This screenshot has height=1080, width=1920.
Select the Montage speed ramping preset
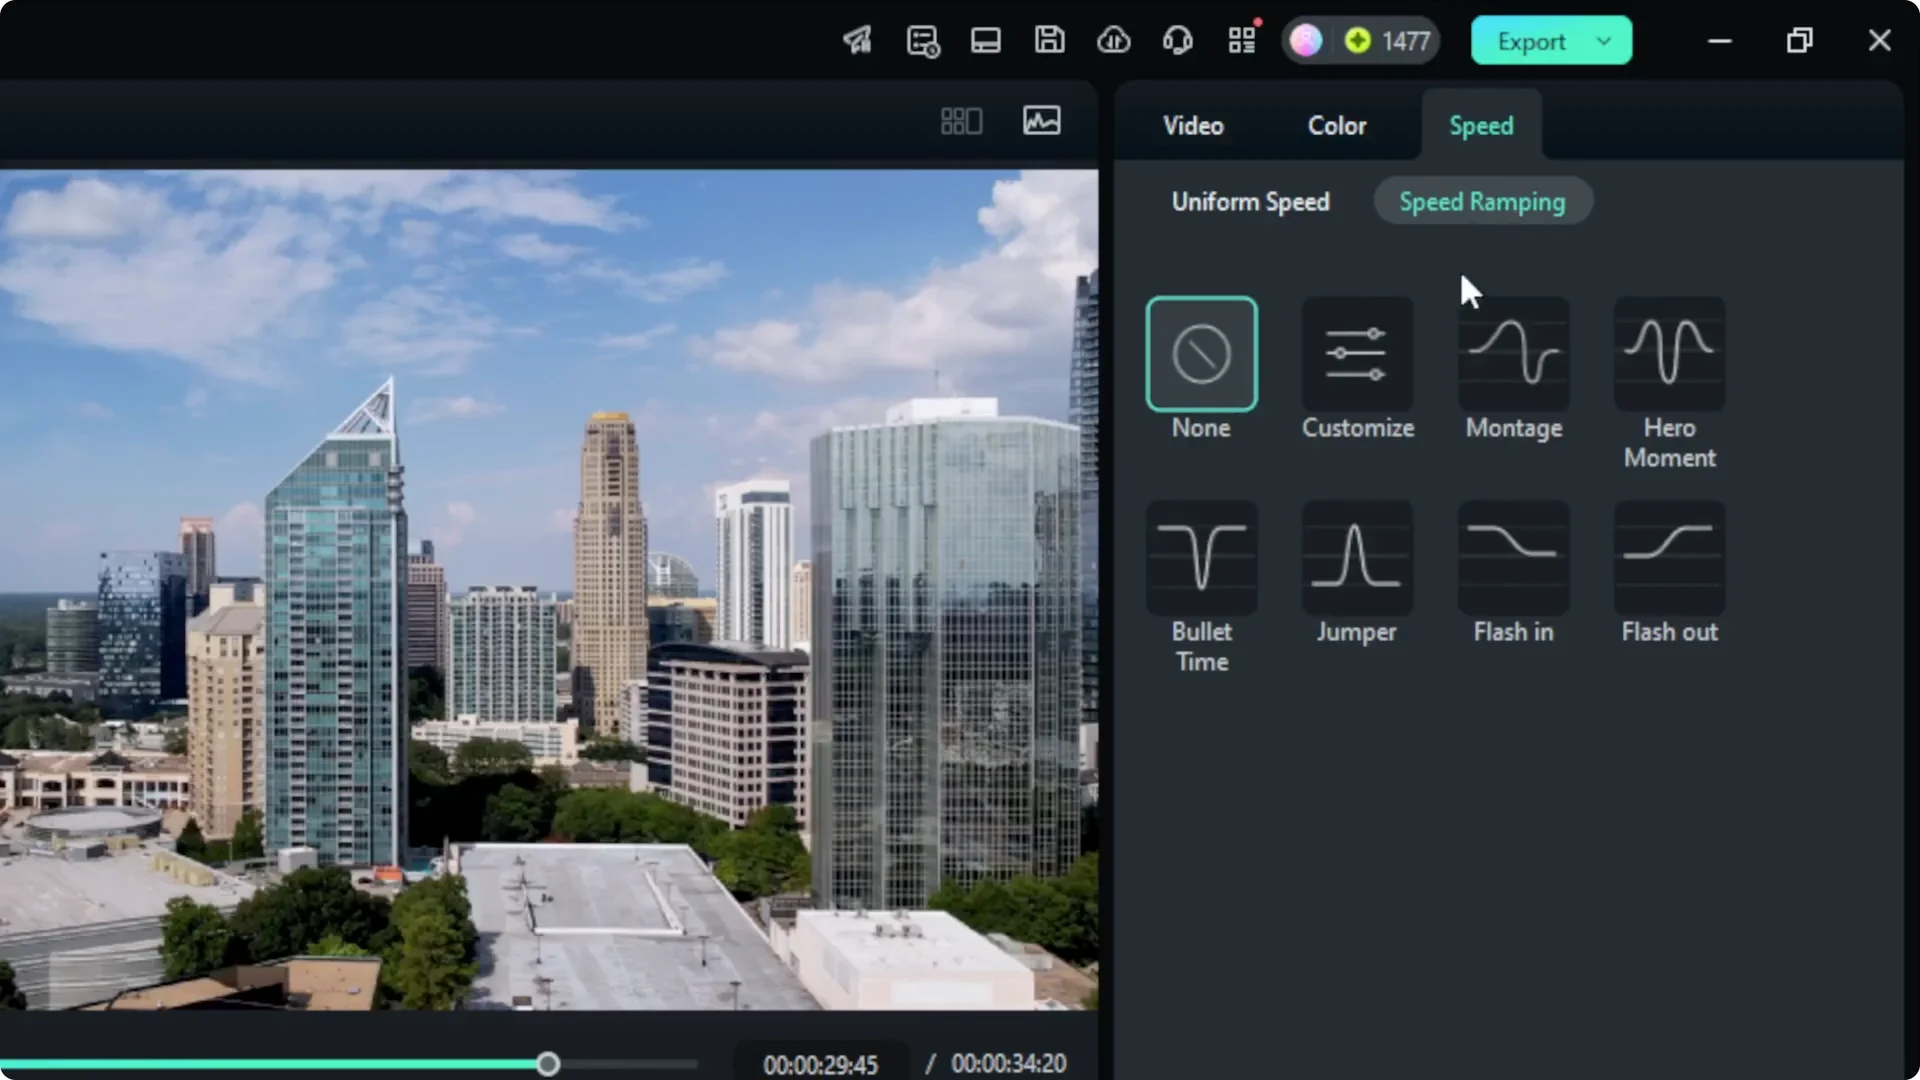tap(1513, 355)
